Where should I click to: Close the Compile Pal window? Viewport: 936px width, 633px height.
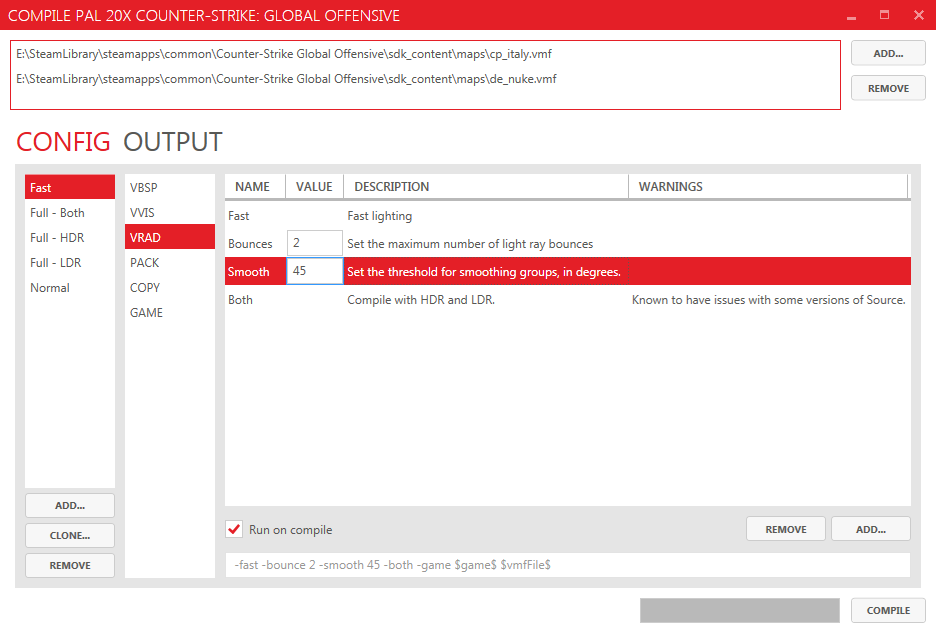click(x=919, y=16)
